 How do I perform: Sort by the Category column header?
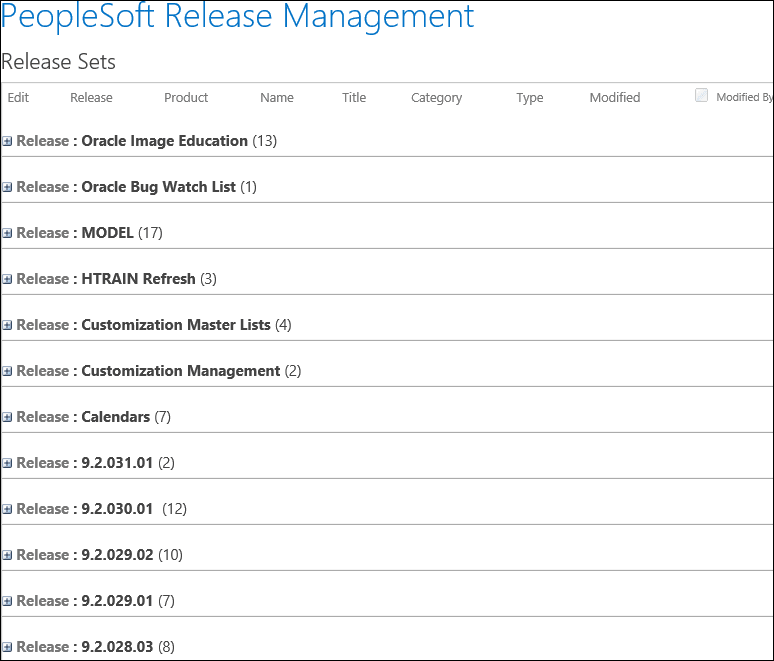tap(436, 98)
